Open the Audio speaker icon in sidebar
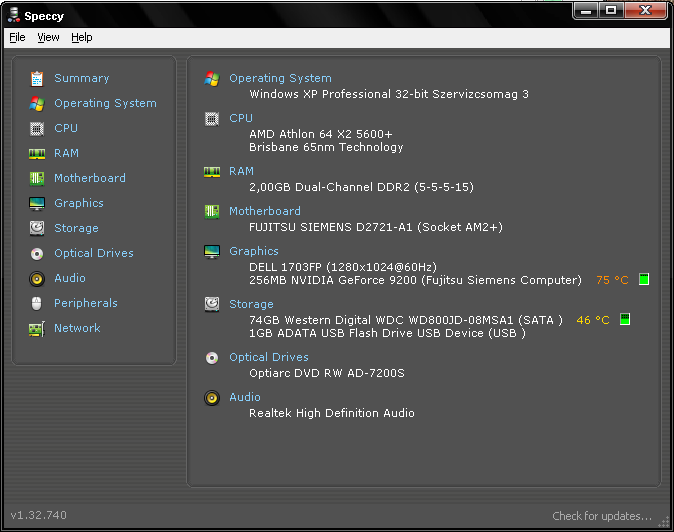 (37, 278)
